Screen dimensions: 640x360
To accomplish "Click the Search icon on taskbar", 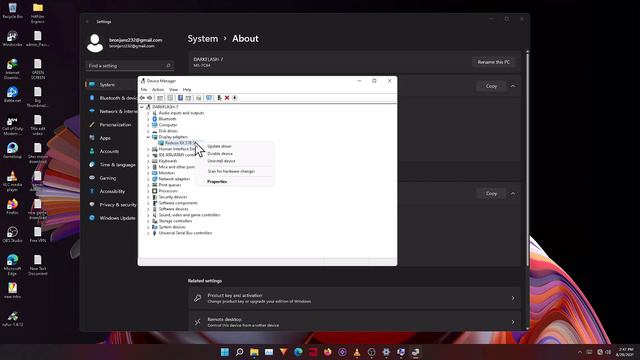I will (x=240, y=352).
